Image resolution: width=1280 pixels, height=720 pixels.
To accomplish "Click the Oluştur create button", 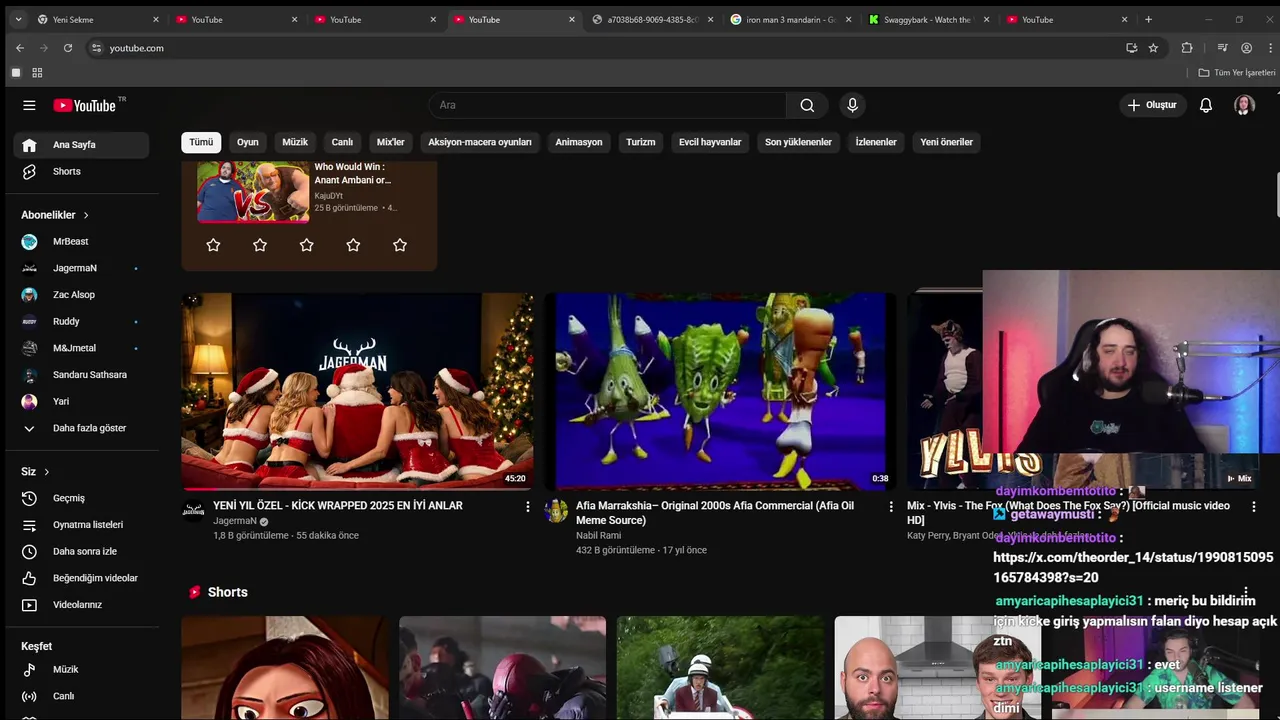I will (1153, 105).
